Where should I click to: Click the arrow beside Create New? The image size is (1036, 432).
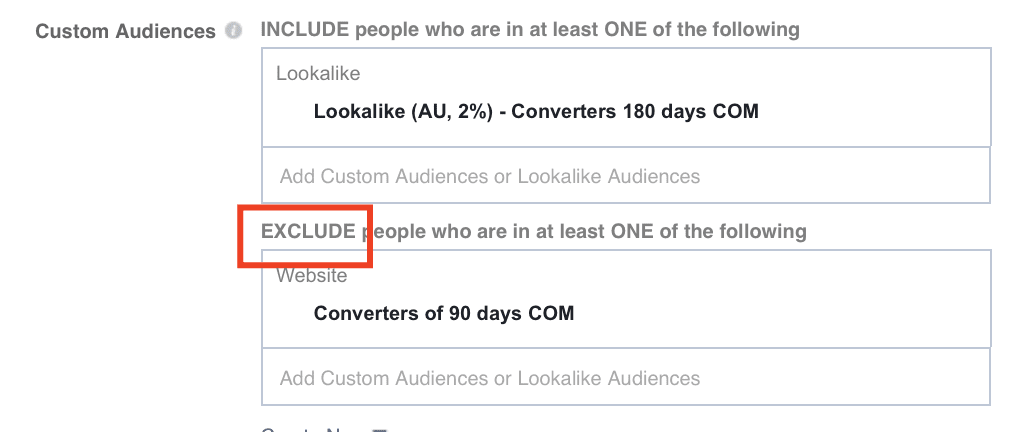click(x=379, y=429)
